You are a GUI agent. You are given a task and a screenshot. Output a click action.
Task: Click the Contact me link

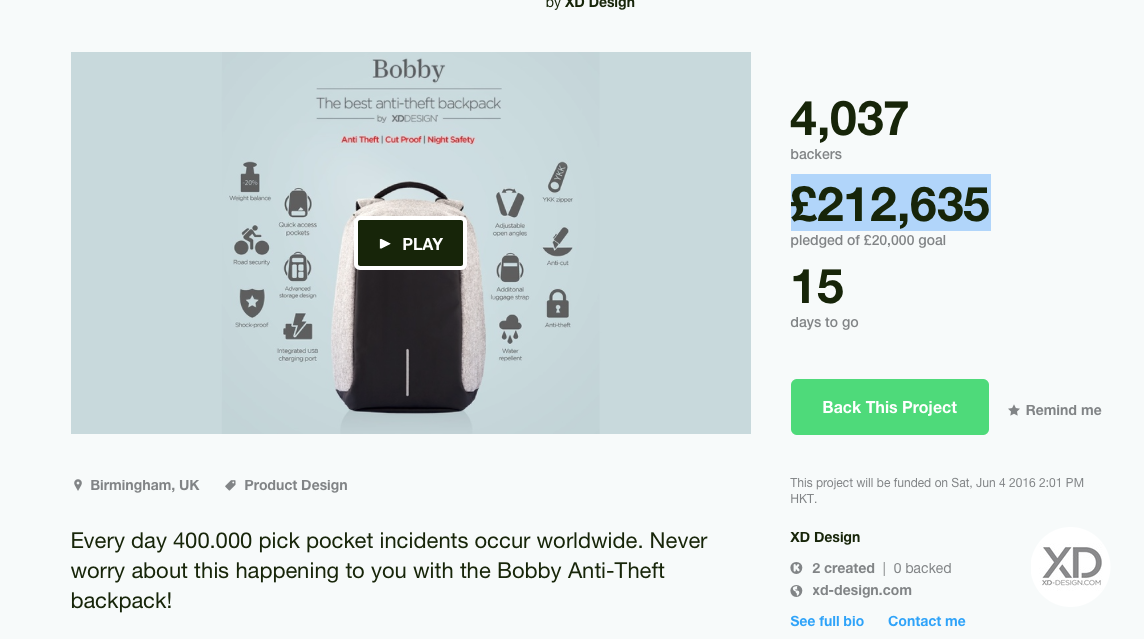(926, 621)
